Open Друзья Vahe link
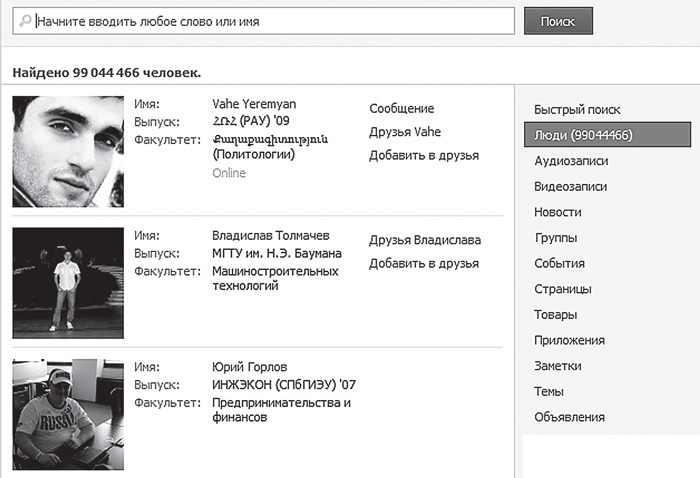 tap(405, 132)
